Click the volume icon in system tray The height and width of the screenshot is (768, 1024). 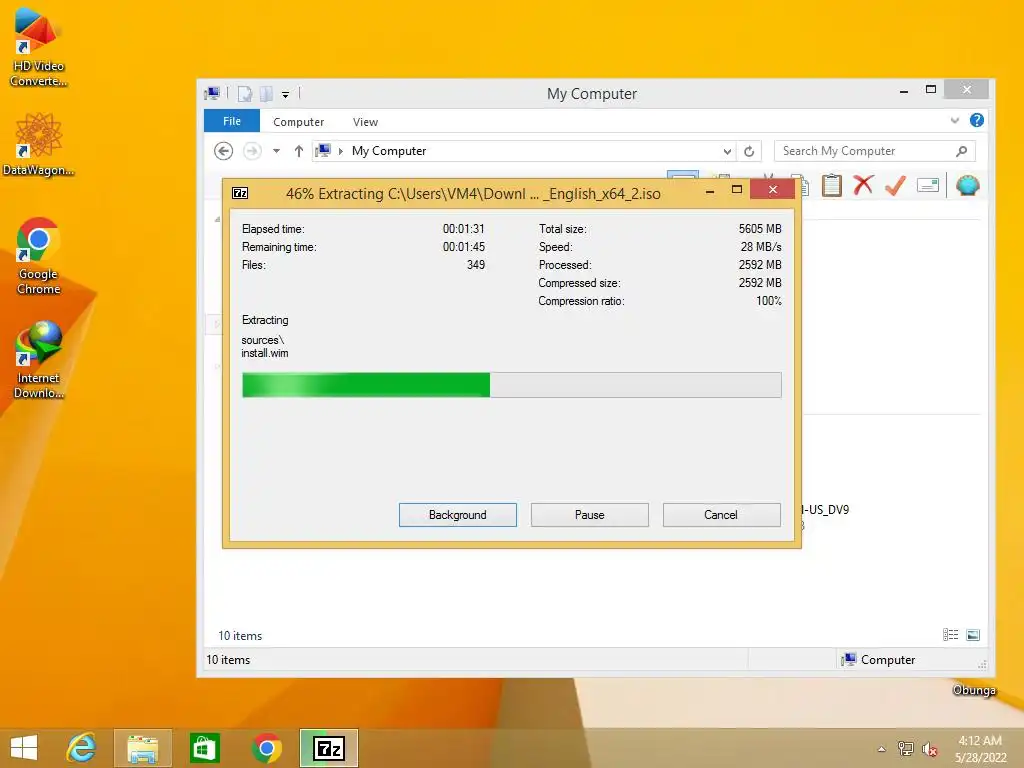coord(930,749)
